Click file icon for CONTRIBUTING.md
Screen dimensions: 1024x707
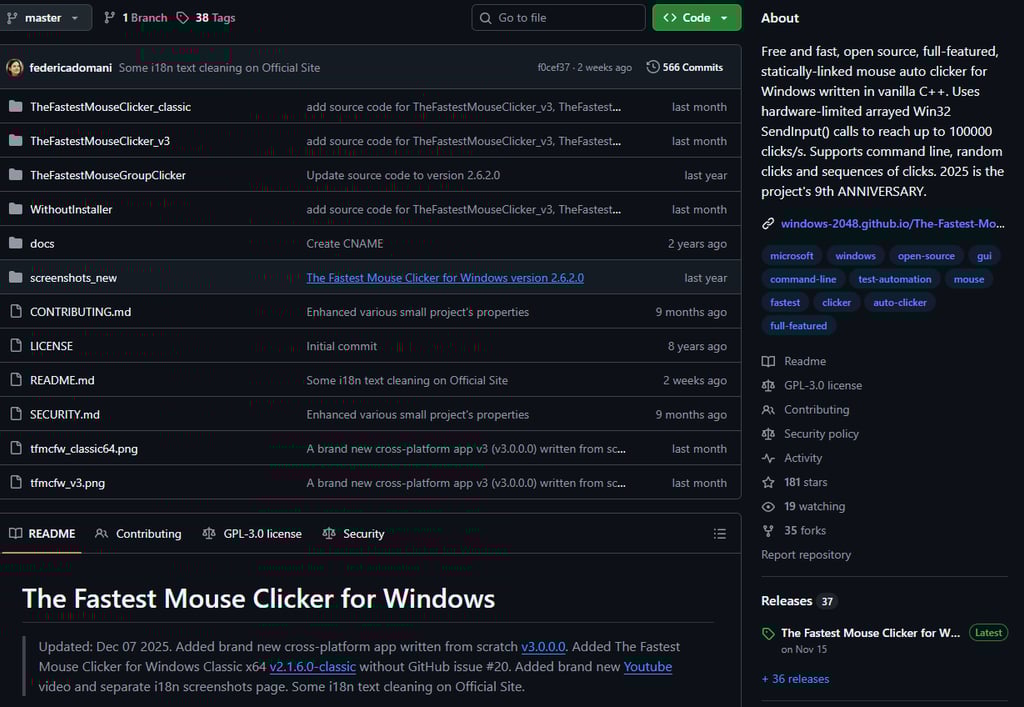16,312
